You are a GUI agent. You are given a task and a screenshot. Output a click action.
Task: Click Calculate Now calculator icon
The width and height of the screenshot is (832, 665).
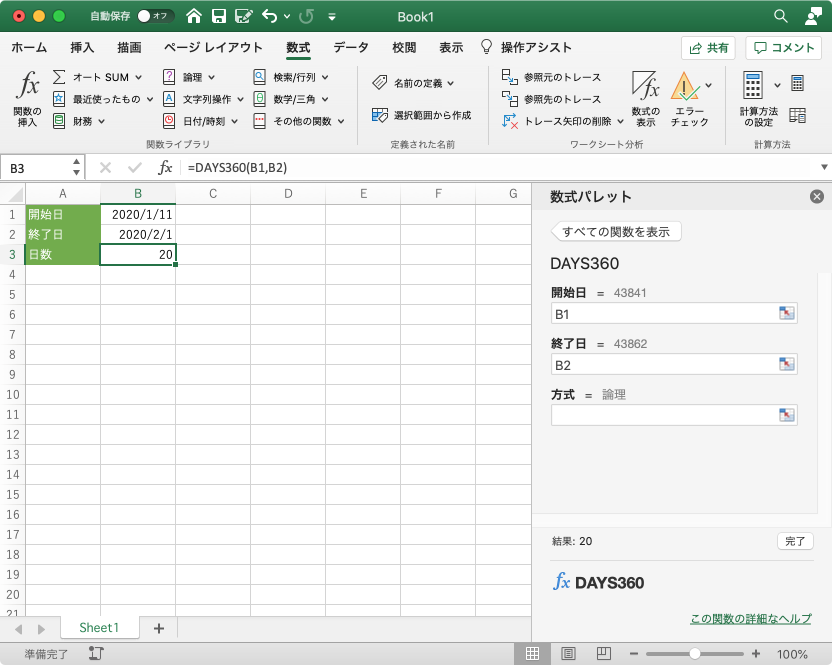(797, 83)
